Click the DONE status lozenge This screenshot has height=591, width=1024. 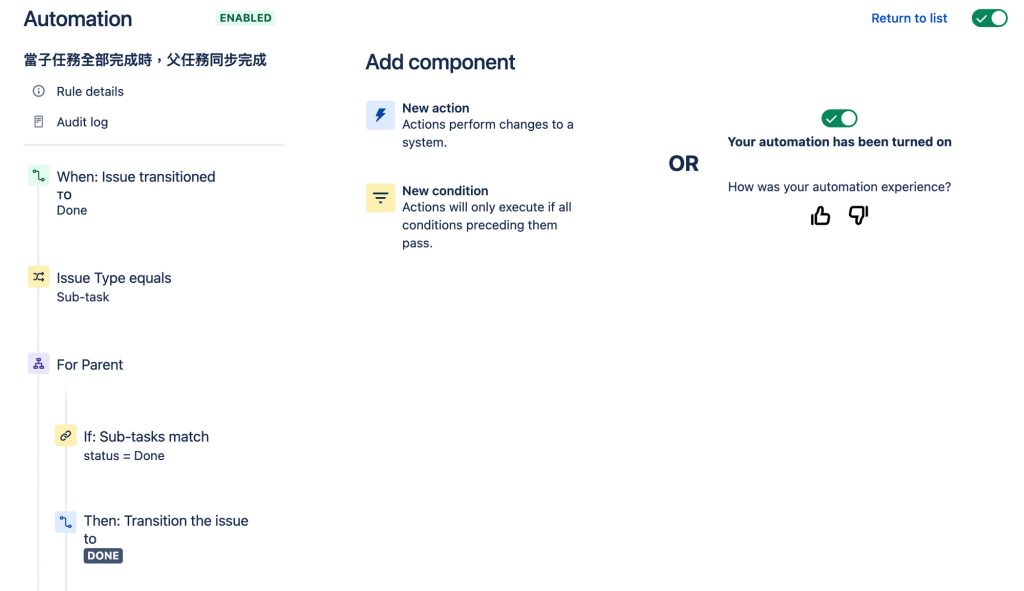(103, 556)
